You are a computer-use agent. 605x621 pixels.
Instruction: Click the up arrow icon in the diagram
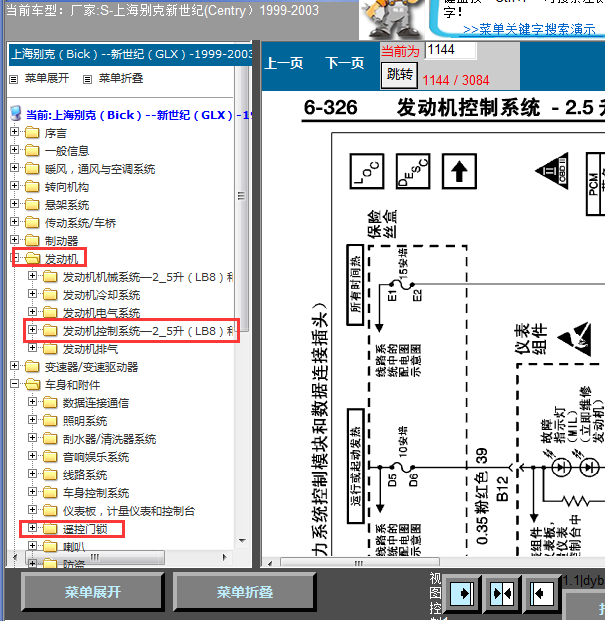[459, 171]
